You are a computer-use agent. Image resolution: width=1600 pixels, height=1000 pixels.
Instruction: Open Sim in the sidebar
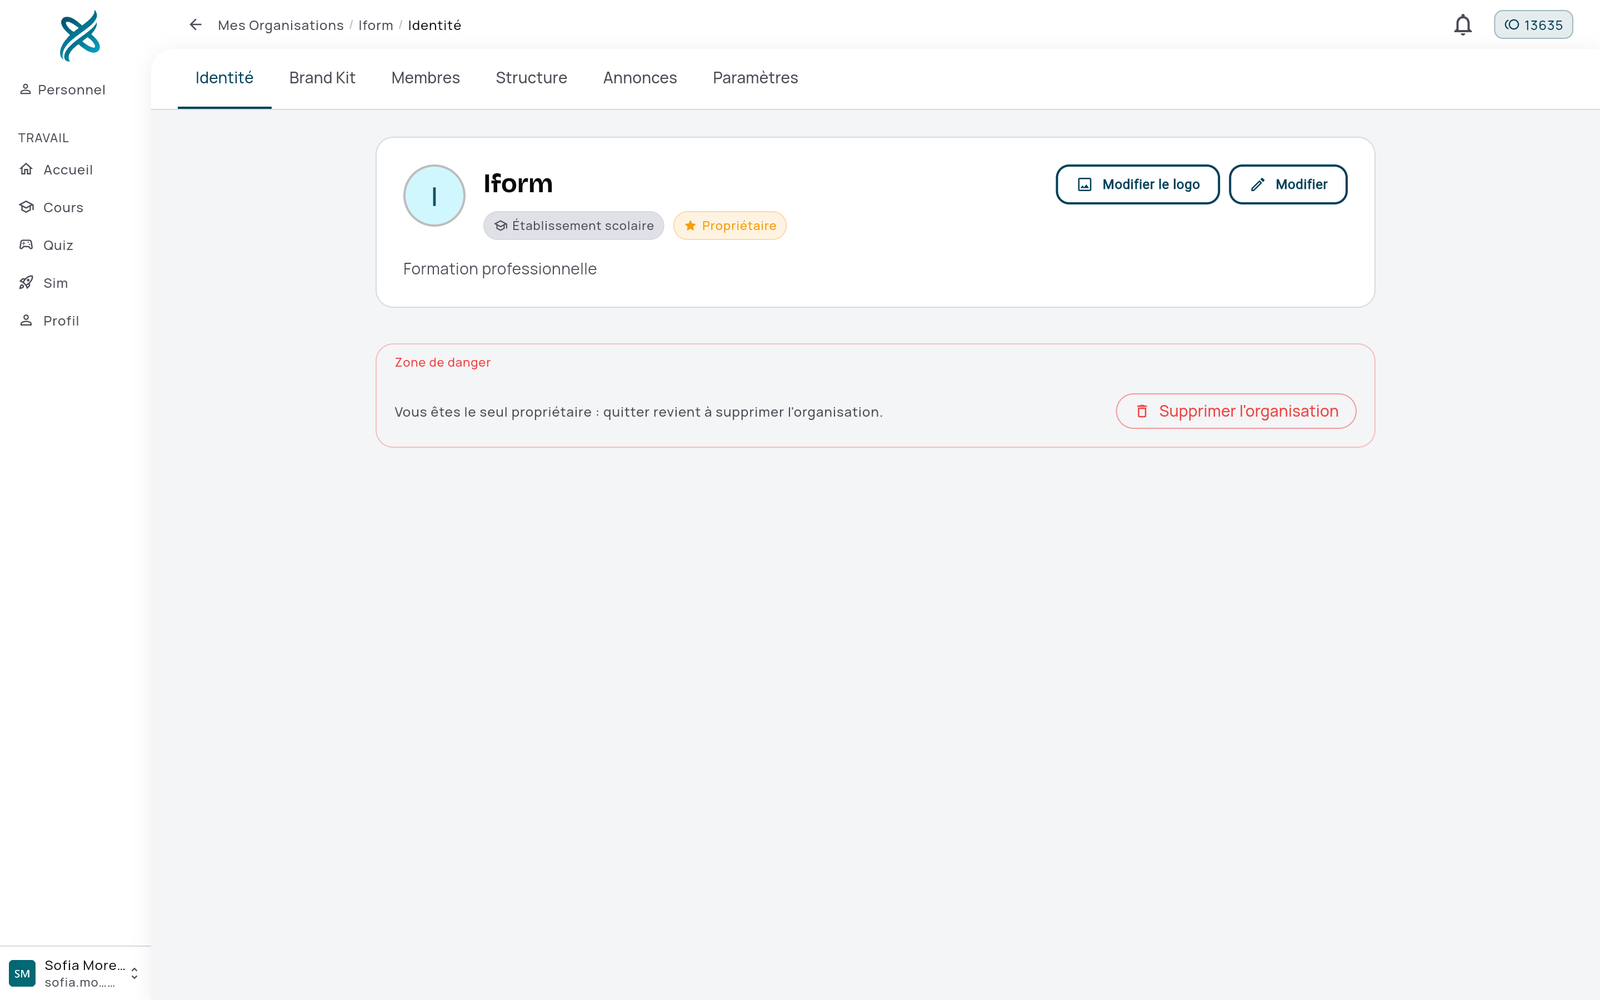coord(44,284)
